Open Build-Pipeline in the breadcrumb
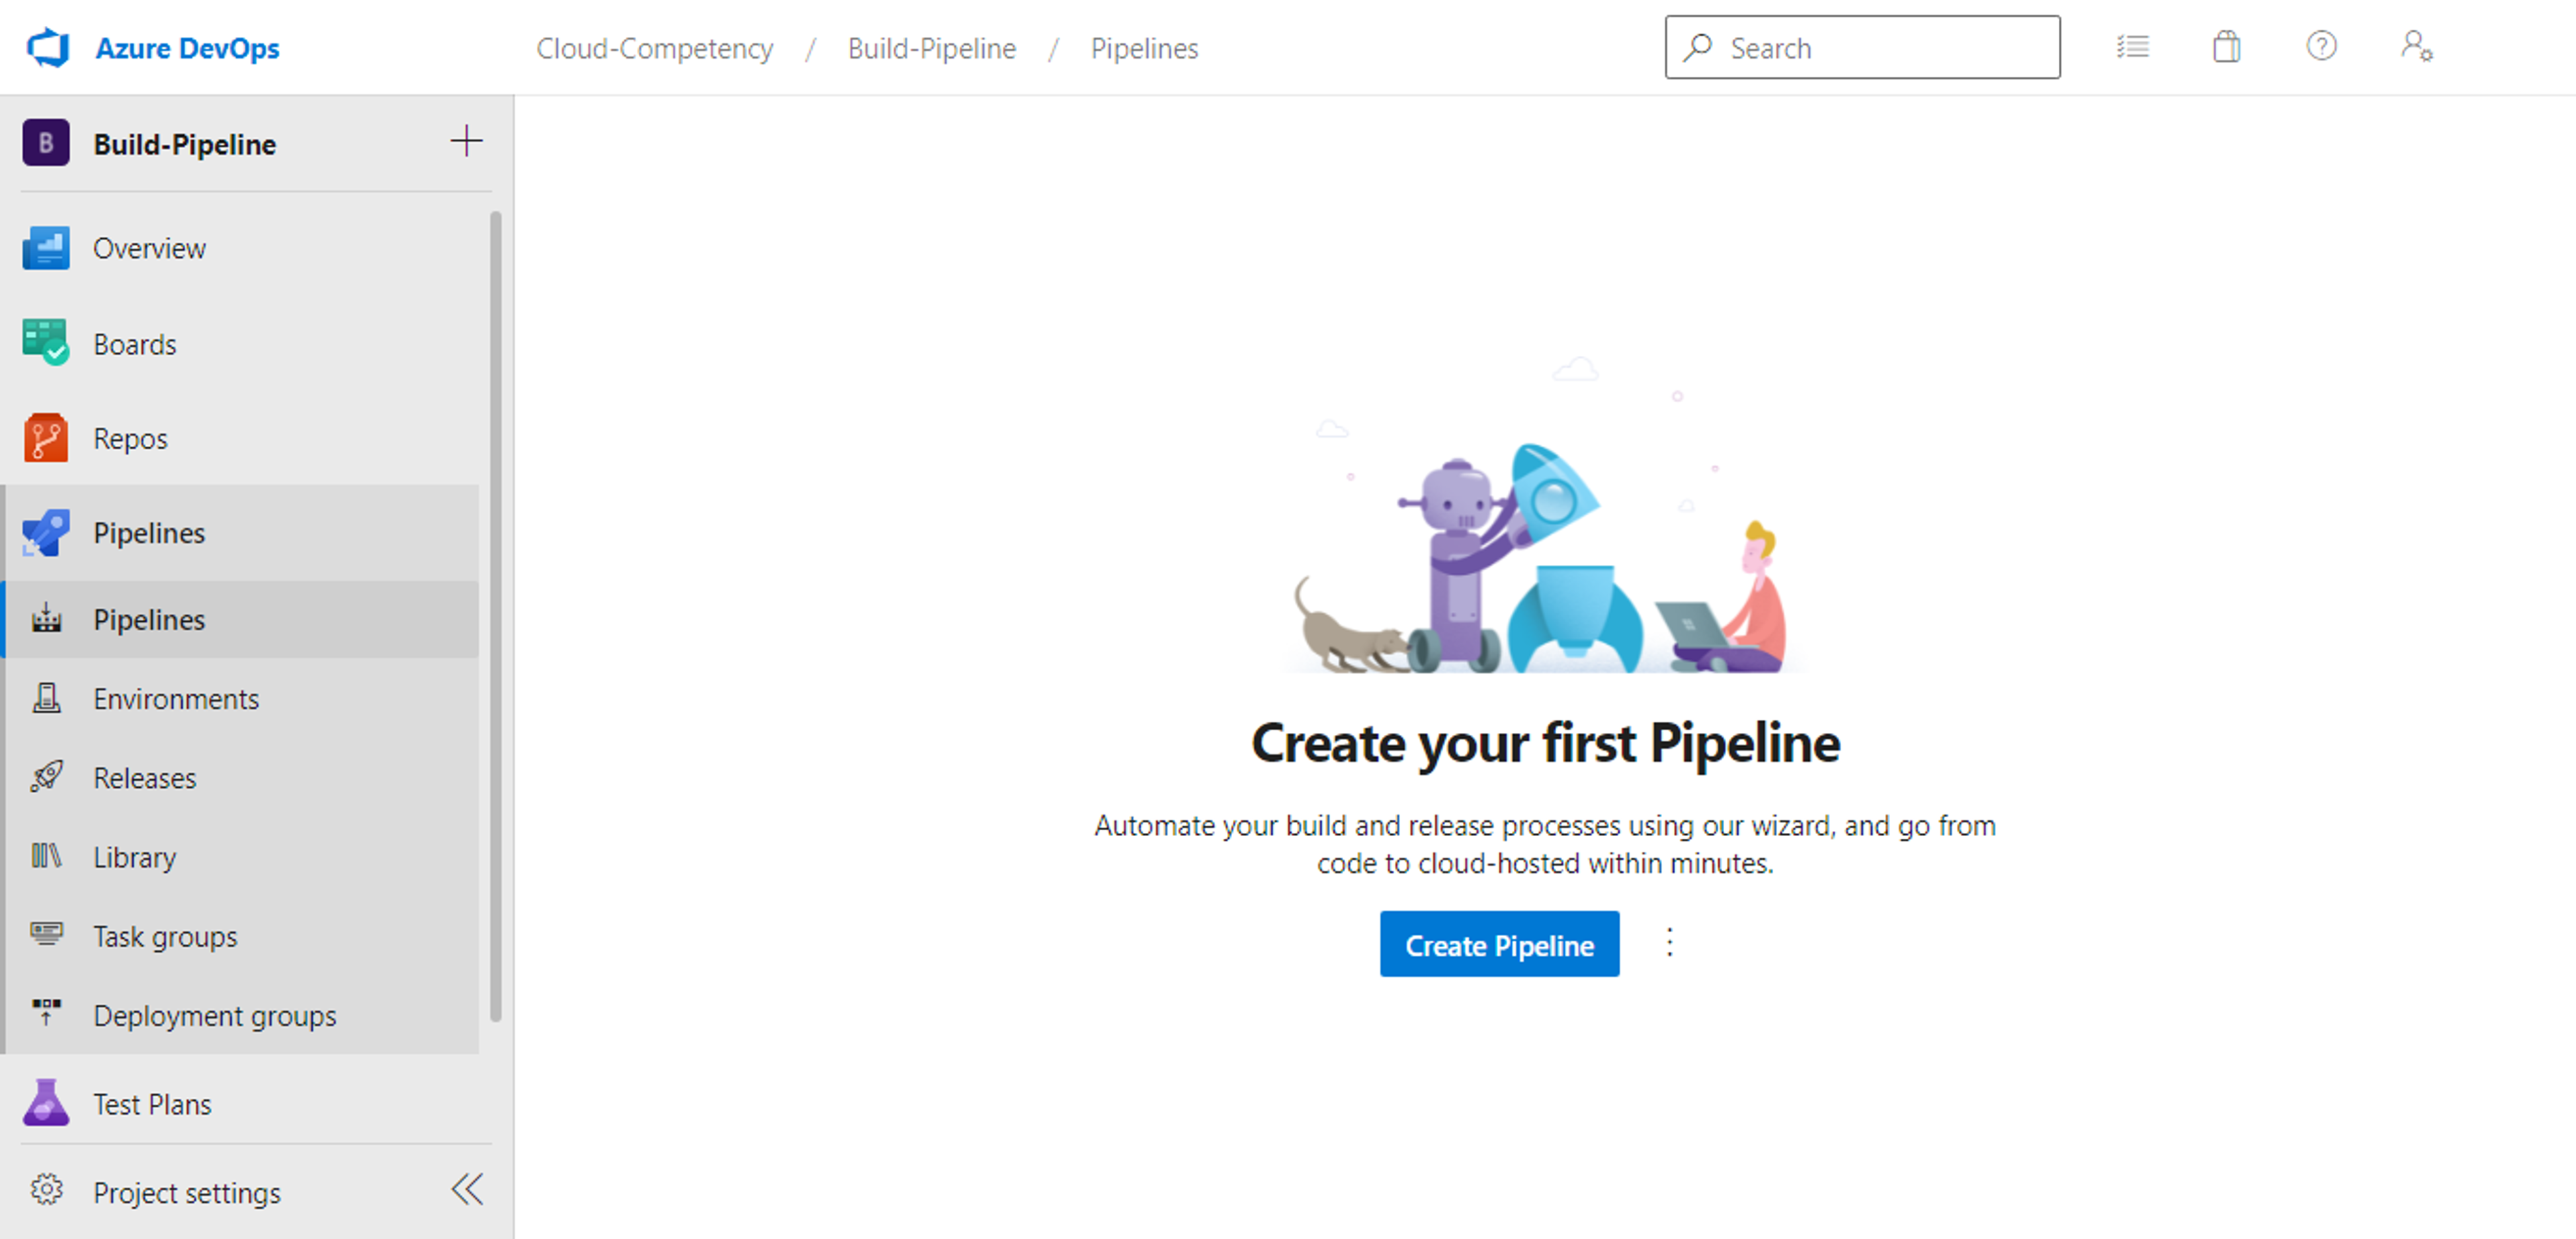The image size is (2576, 1239). (x=931, y=48)
